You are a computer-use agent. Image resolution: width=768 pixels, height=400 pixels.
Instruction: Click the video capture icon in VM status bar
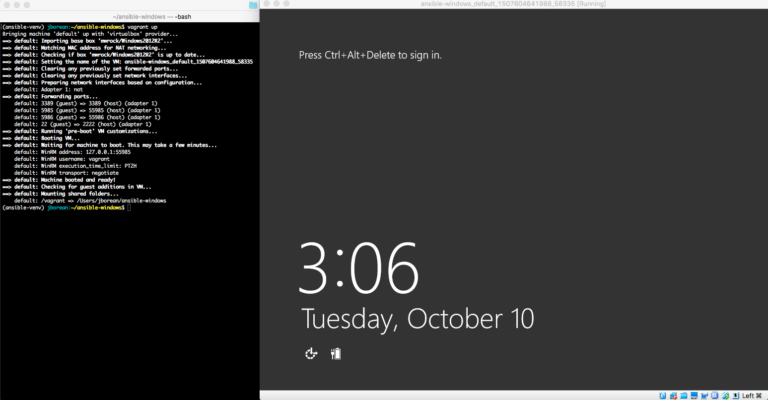point(704,396)
